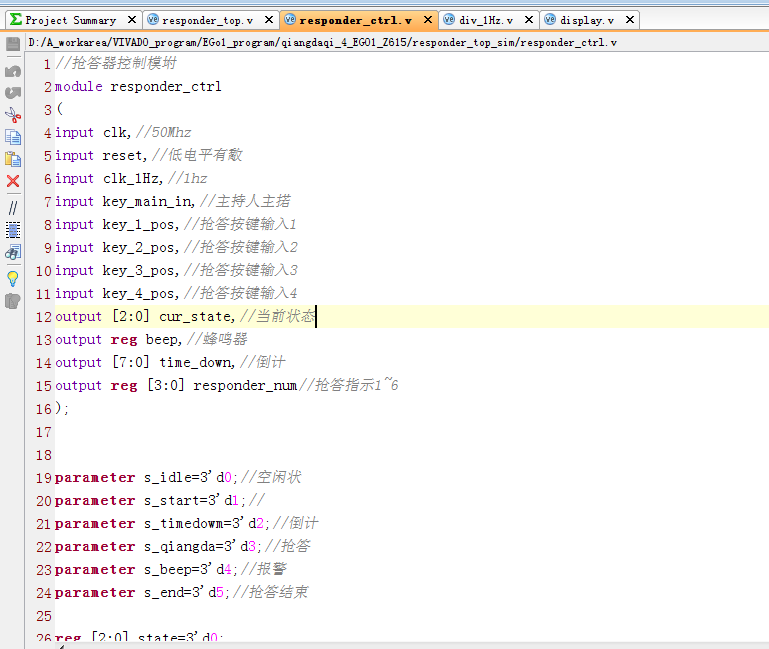Toggle line comments with the // icon
This screenshot has width=769, height=649.
[13, 208]
